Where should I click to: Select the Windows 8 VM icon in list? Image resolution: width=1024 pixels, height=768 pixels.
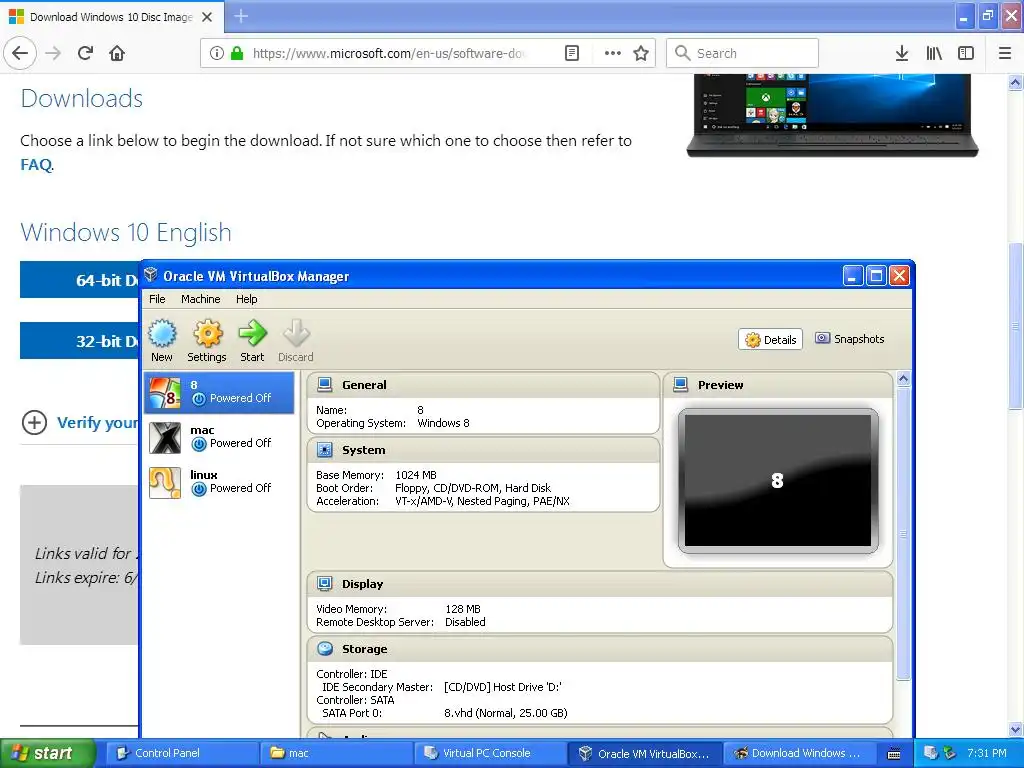(165, 392)
